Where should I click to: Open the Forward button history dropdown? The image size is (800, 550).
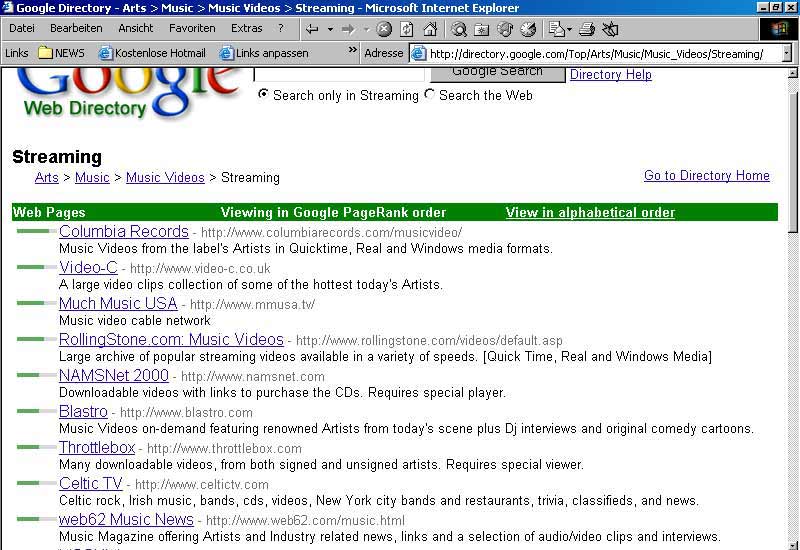[x=366, y=30]
